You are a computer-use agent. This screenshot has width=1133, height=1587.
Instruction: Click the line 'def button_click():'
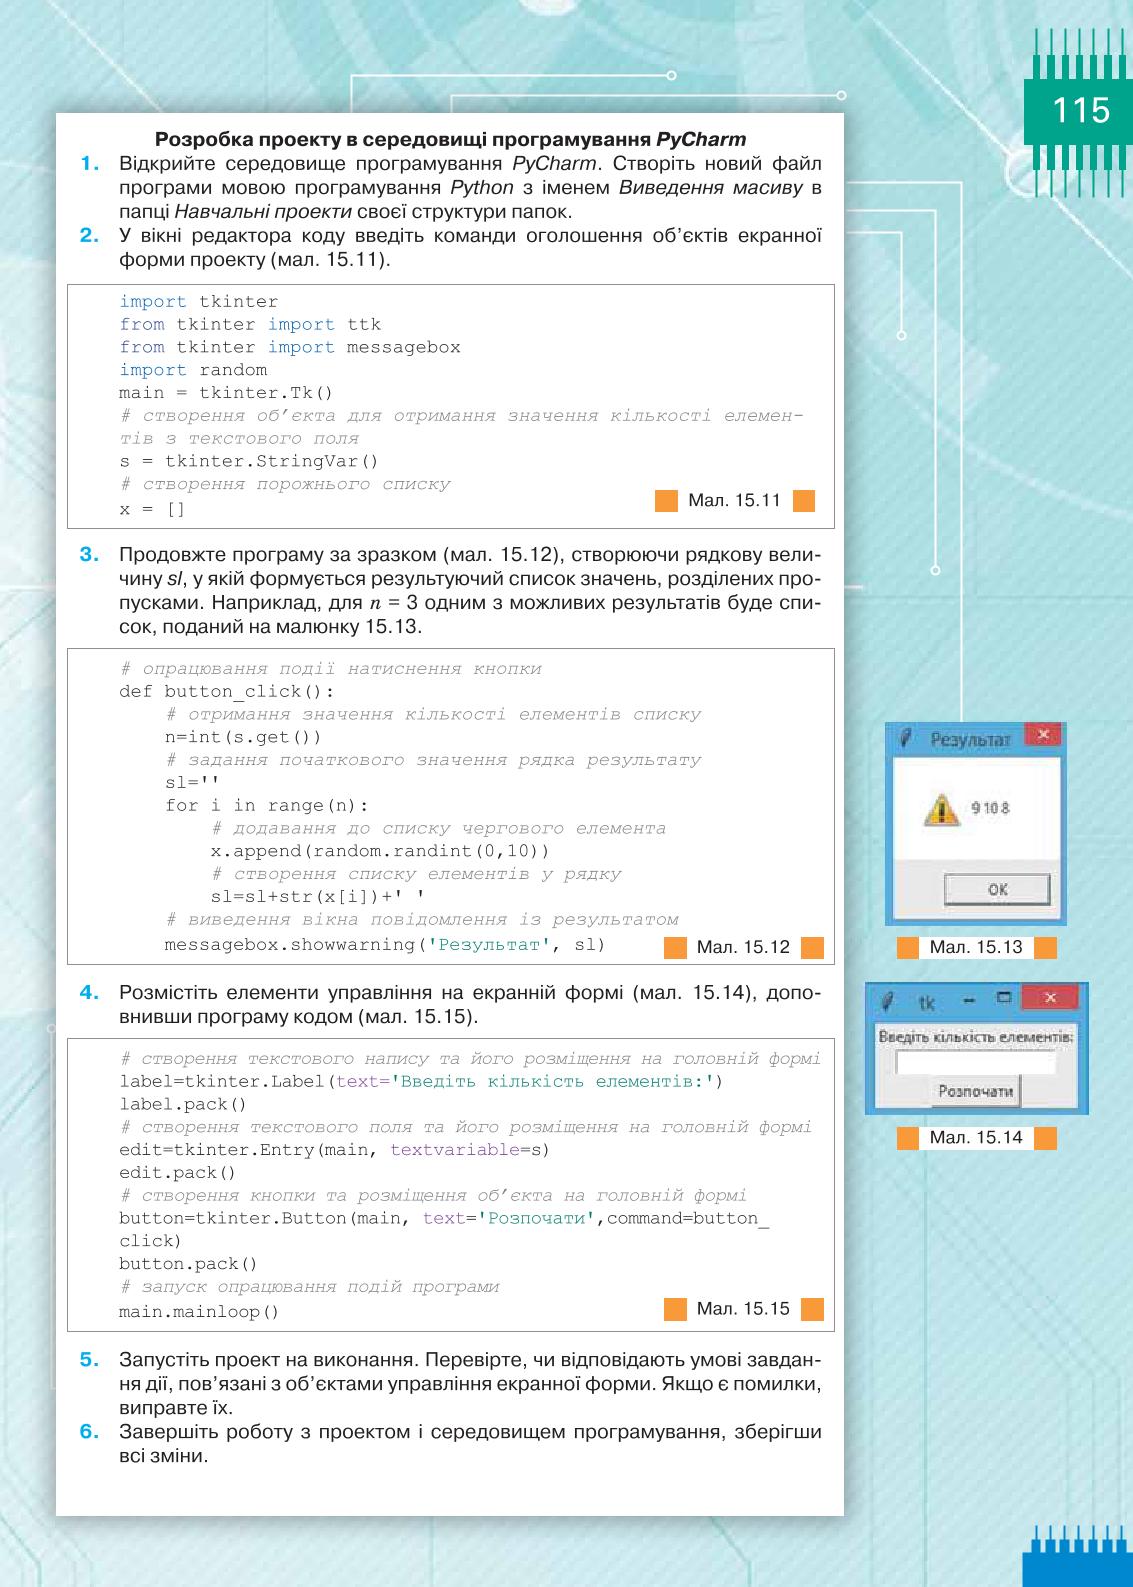pos(227,692)
